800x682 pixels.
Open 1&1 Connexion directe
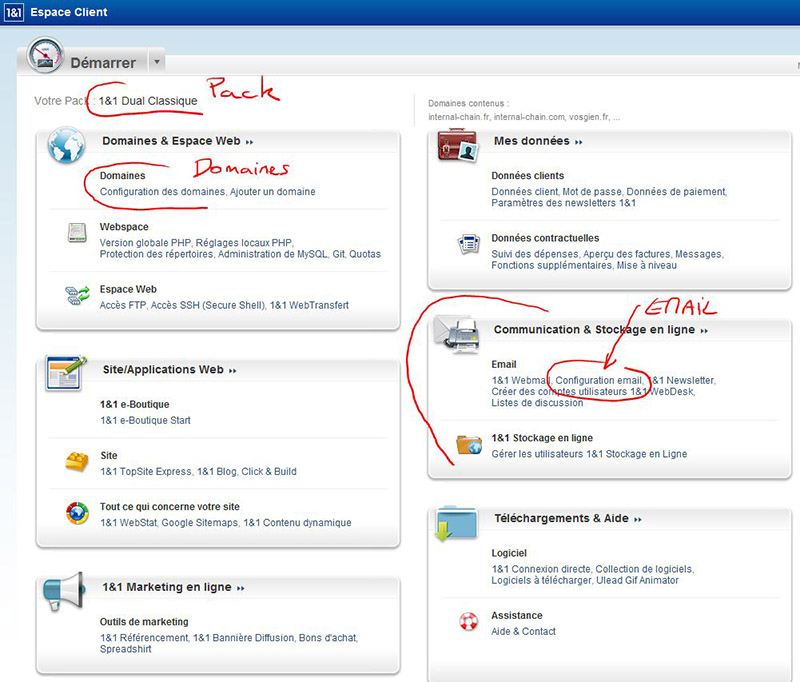(541, 569)
